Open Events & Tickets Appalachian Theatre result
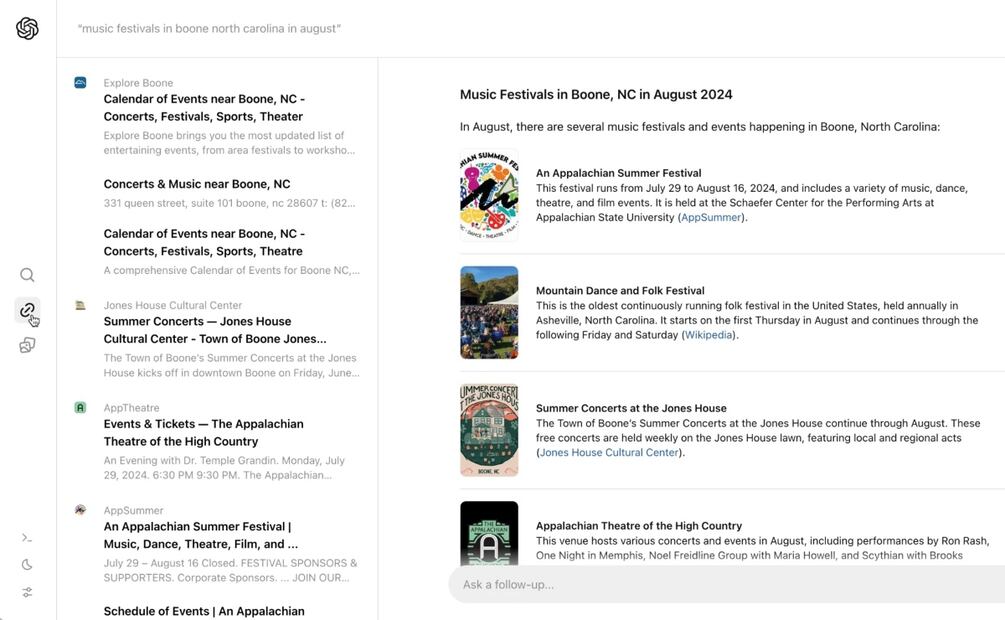Image resolution: width=1005 pixels, height=620 pixels. pos(203,432)
